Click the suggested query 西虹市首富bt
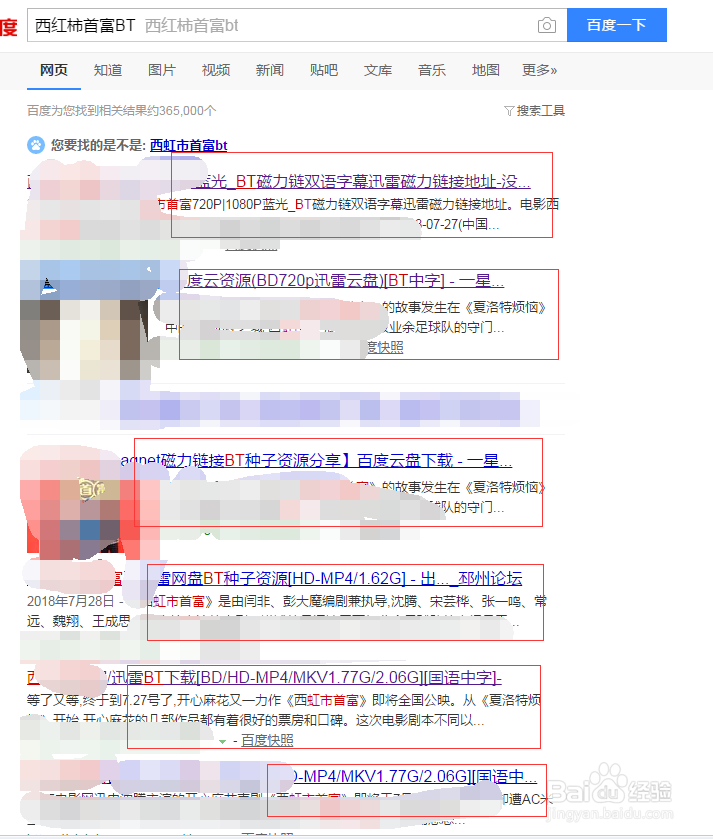713x839 pixels. click(188, 146)
